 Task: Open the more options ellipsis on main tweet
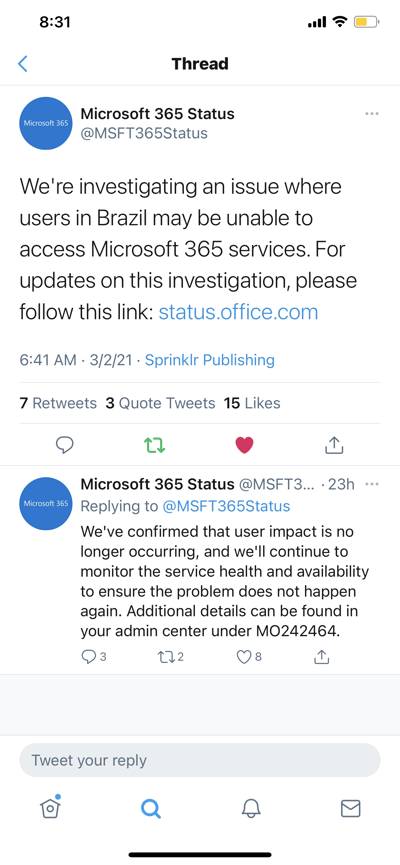coord(372,114)
